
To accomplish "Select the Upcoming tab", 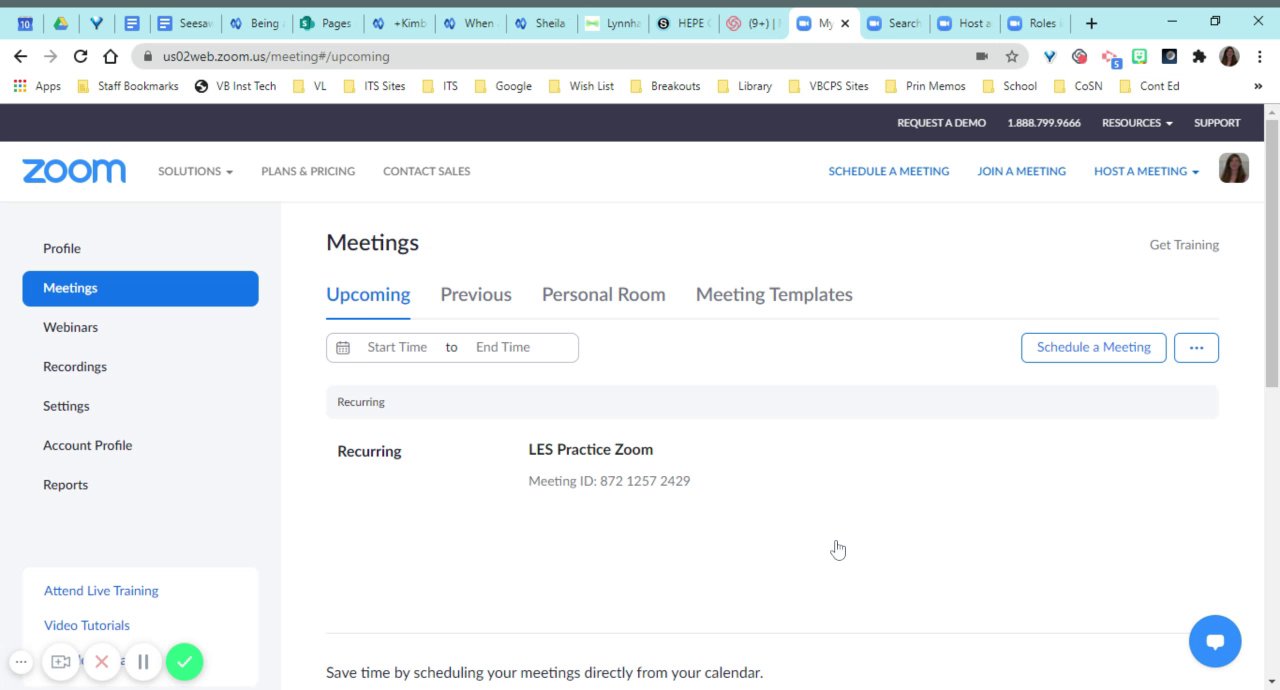I will (x=368, y=295).
